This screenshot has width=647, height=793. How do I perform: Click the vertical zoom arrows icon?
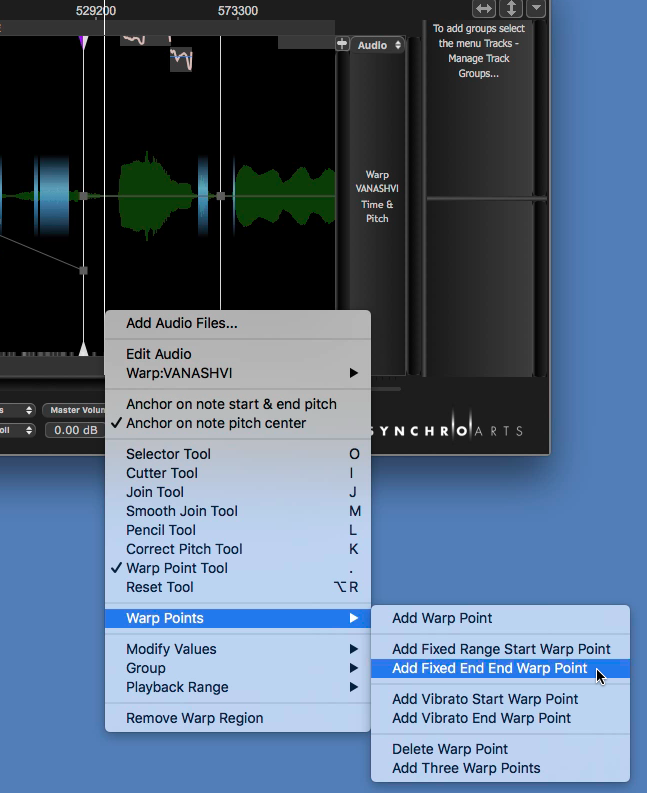(x=511, y=9)
